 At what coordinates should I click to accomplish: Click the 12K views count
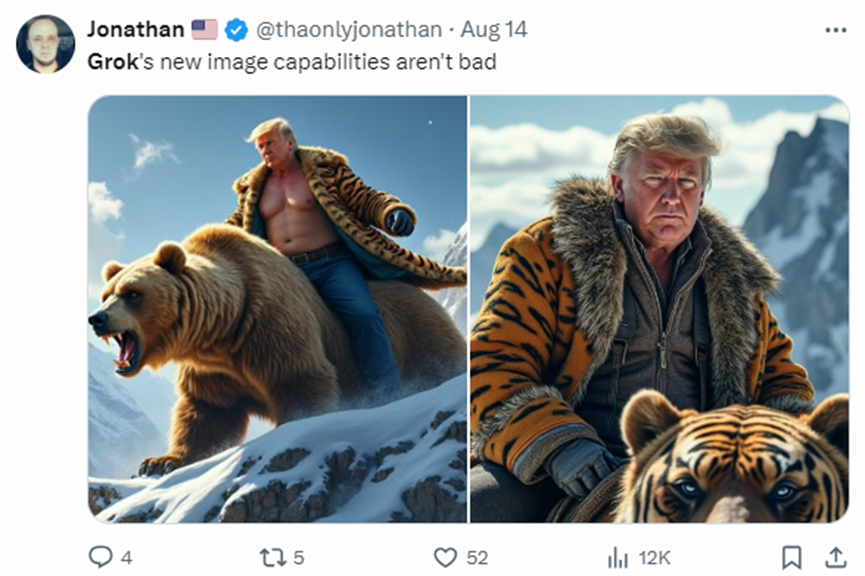(653, 558)
